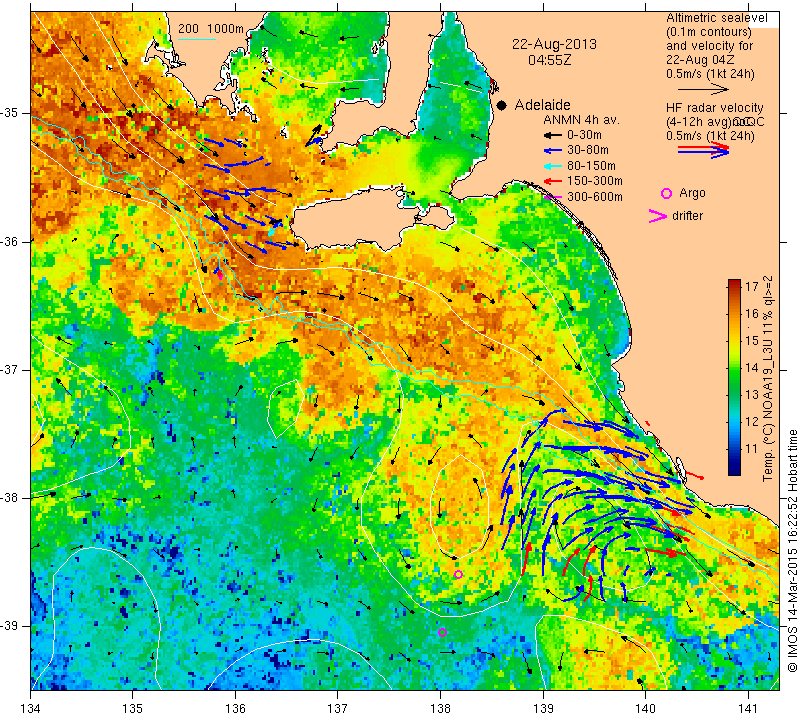This screenshot has height=720, width=800.
Task: Click the -39 latitude axis label
Action: point(10,626)
